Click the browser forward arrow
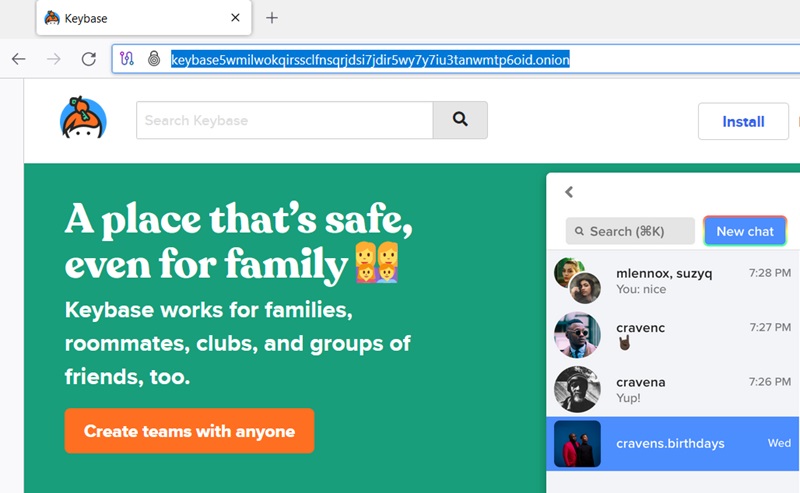The height and width of the screenshot is (493, 800). click(54, 59)
